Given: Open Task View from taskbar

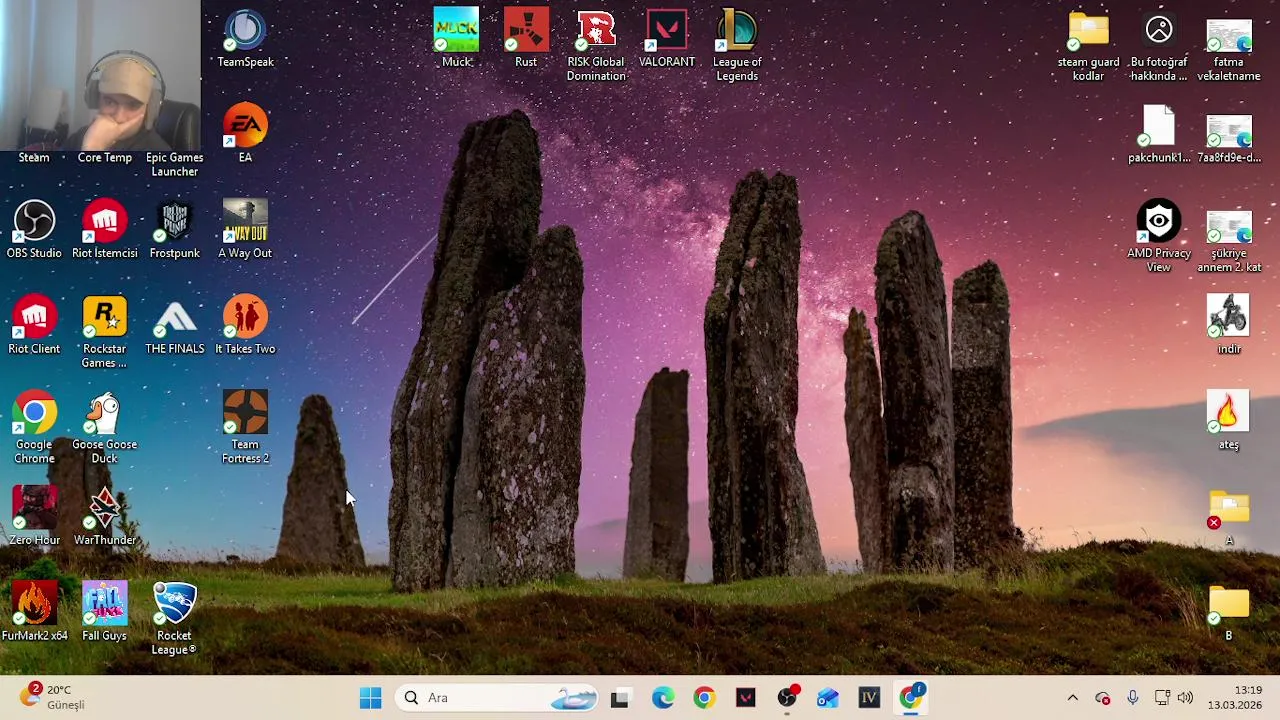Looking at the screenshot, I should point(620,698).
